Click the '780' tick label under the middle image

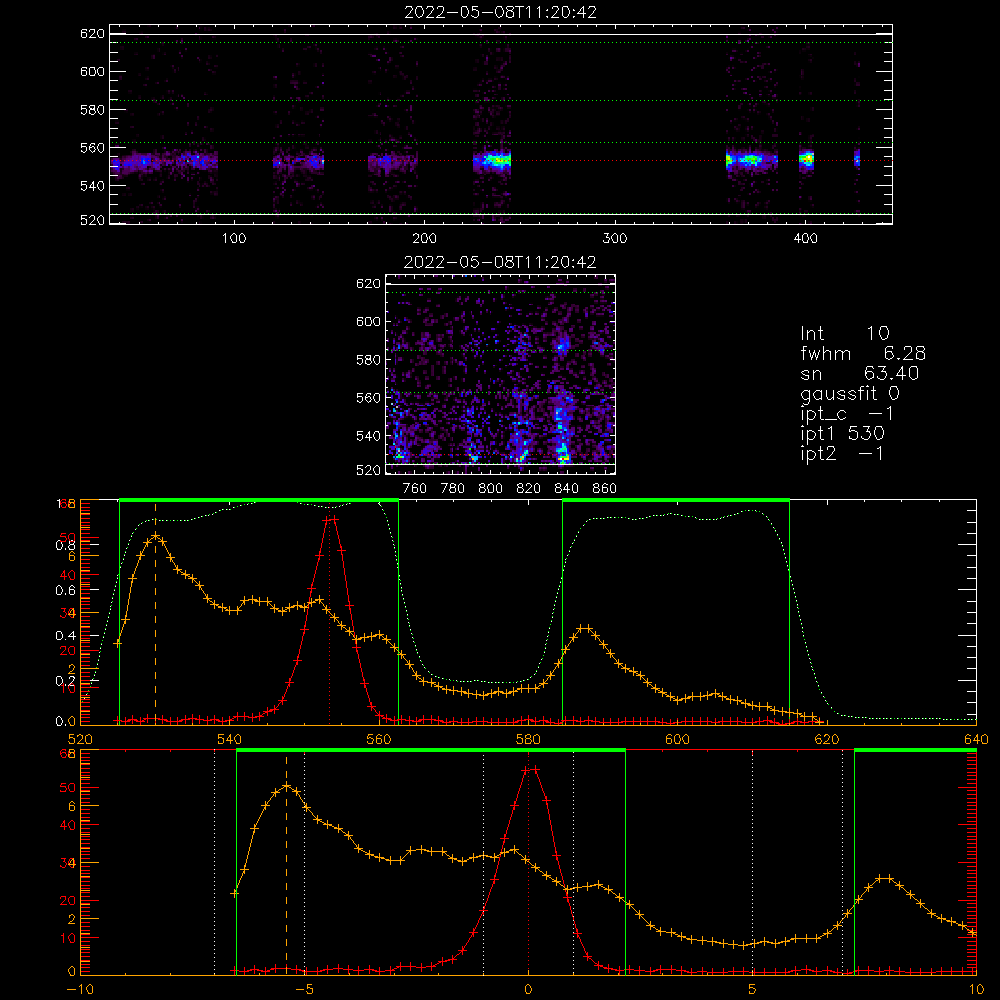coord(453,489)
